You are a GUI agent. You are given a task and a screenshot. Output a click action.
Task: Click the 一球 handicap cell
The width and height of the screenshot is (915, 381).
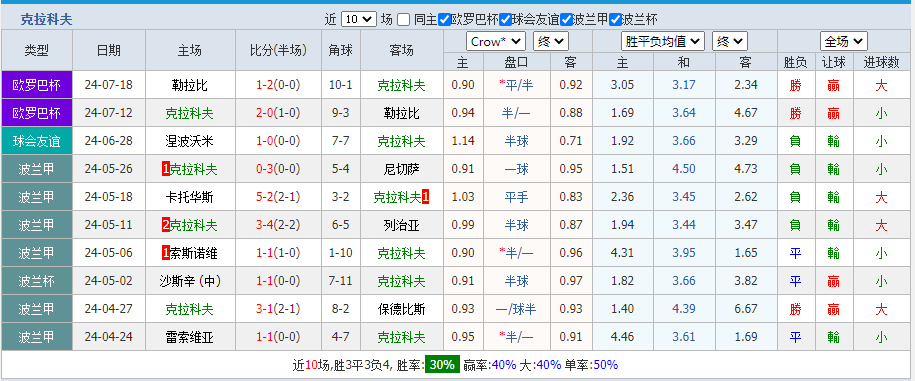(x=516, y=169)
